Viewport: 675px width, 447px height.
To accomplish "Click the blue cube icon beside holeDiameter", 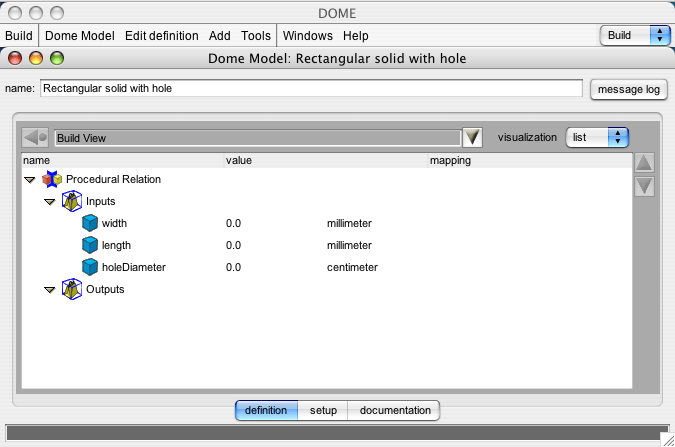I will 90,267.
